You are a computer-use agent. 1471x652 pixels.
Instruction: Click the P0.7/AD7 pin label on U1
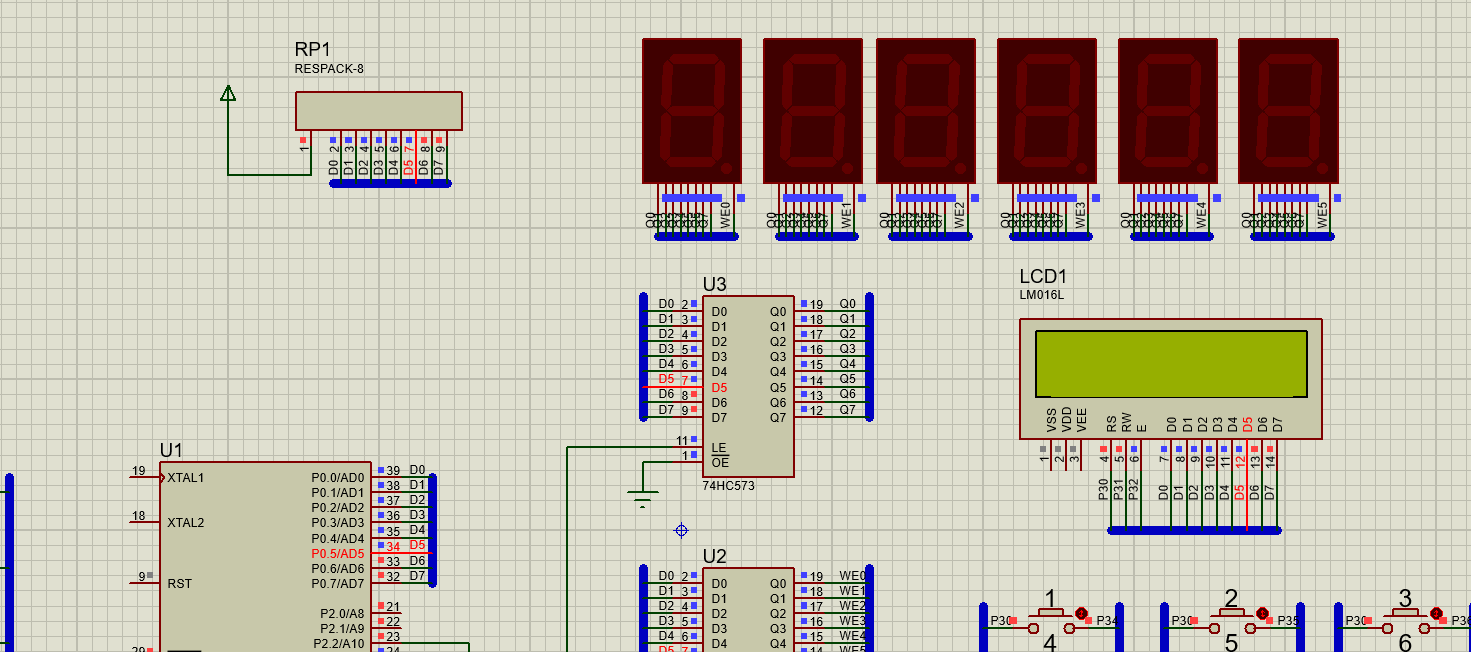coord(338,583)
